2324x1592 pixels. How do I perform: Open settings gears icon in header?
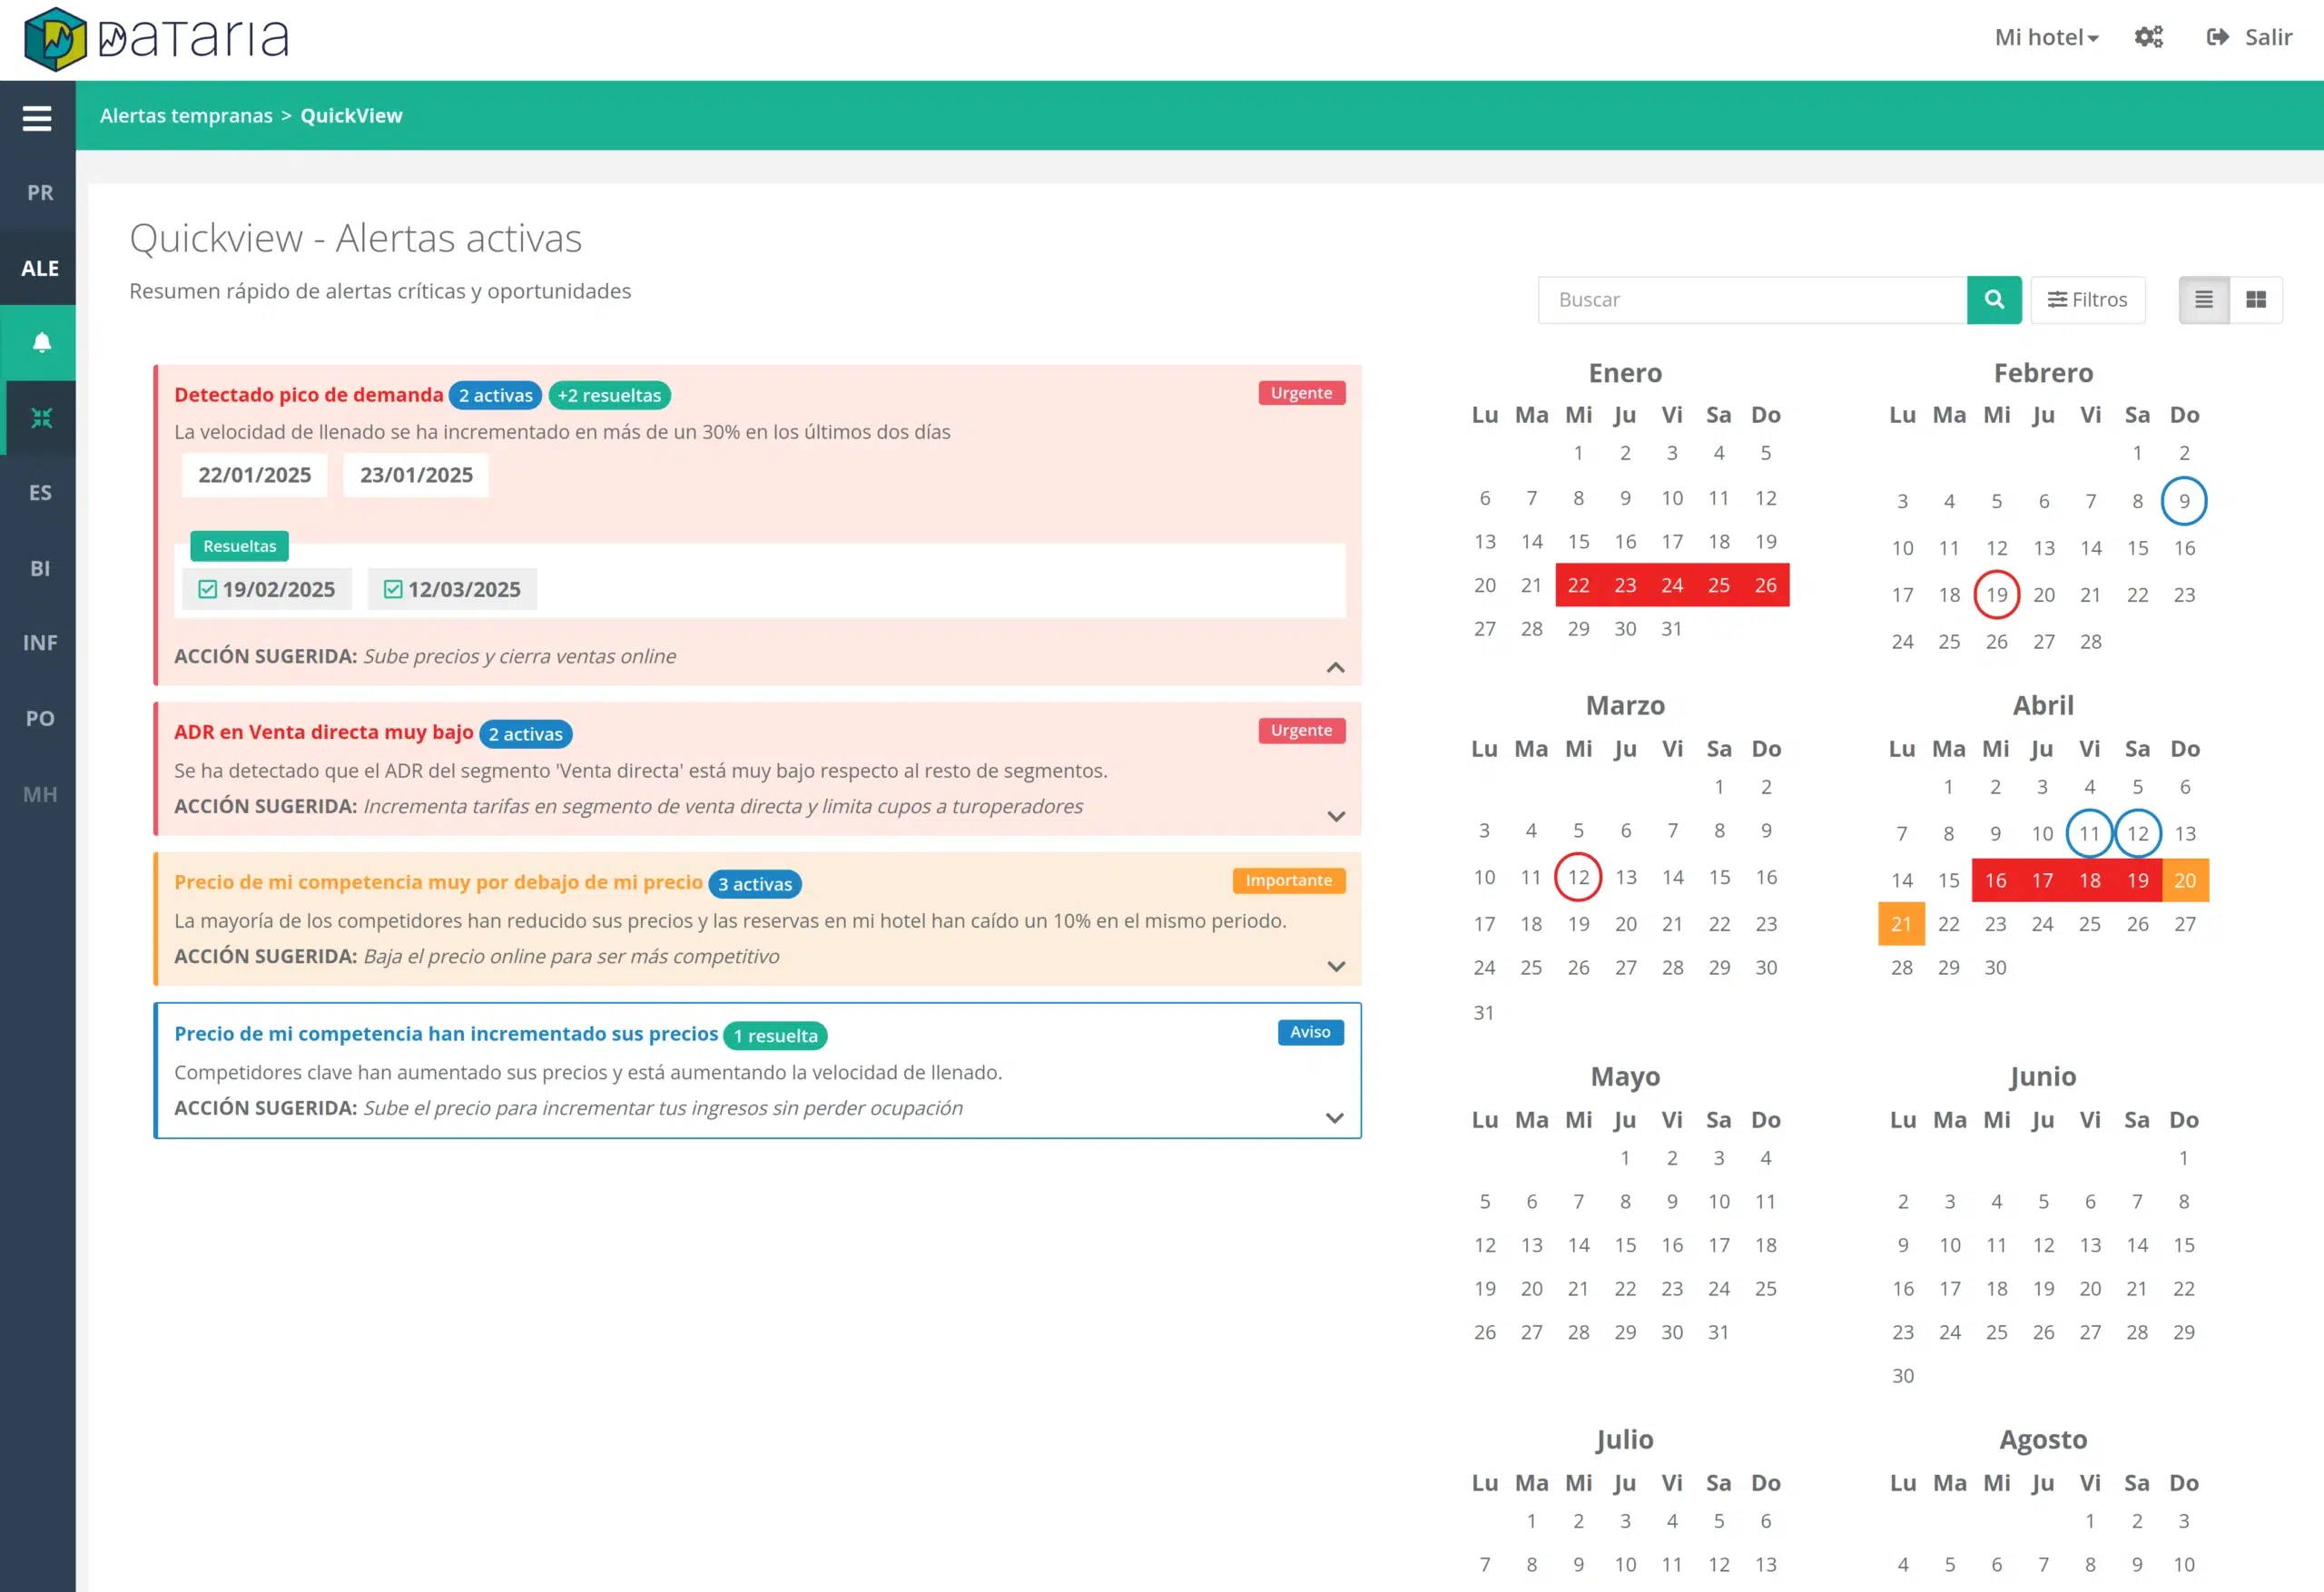tap(2148, 37)
